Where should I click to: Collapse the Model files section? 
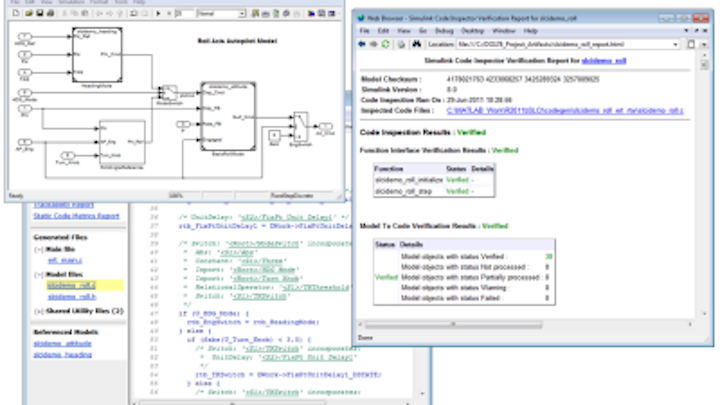[39, 275]
